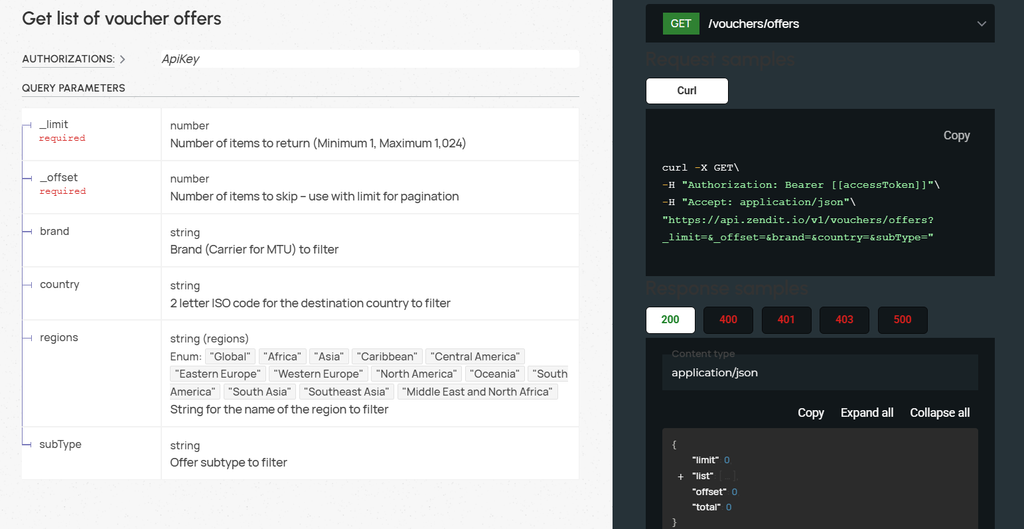
Task: Click the "total" key in JSON response
Action: tap(706, 507)
